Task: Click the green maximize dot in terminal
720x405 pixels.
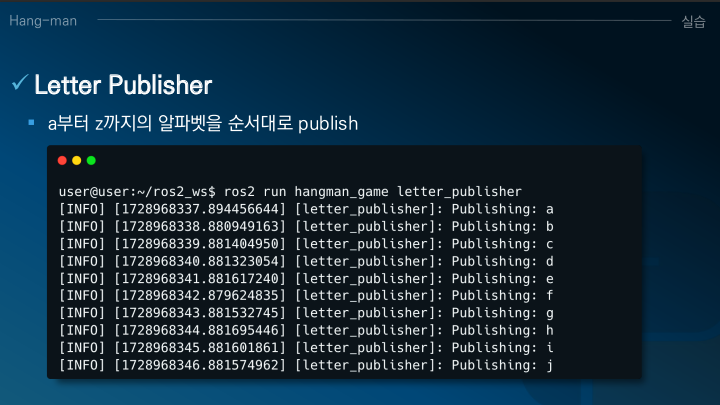Action: coord(91,160)
